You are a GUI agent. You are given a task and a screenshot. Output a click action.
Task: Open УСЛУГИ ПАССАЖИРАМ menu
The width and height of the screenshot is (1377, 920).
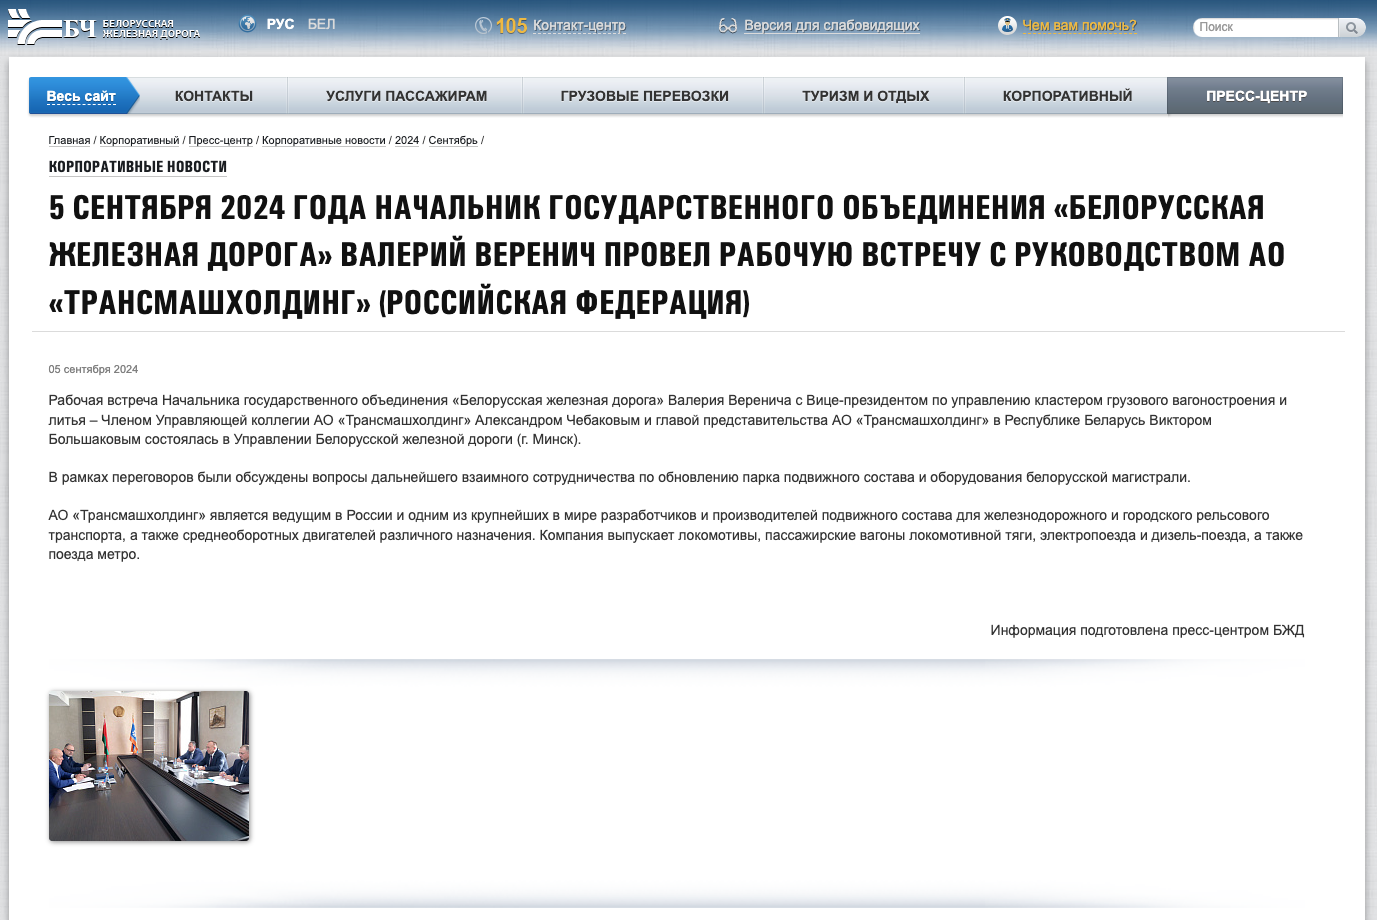[406, 95]
